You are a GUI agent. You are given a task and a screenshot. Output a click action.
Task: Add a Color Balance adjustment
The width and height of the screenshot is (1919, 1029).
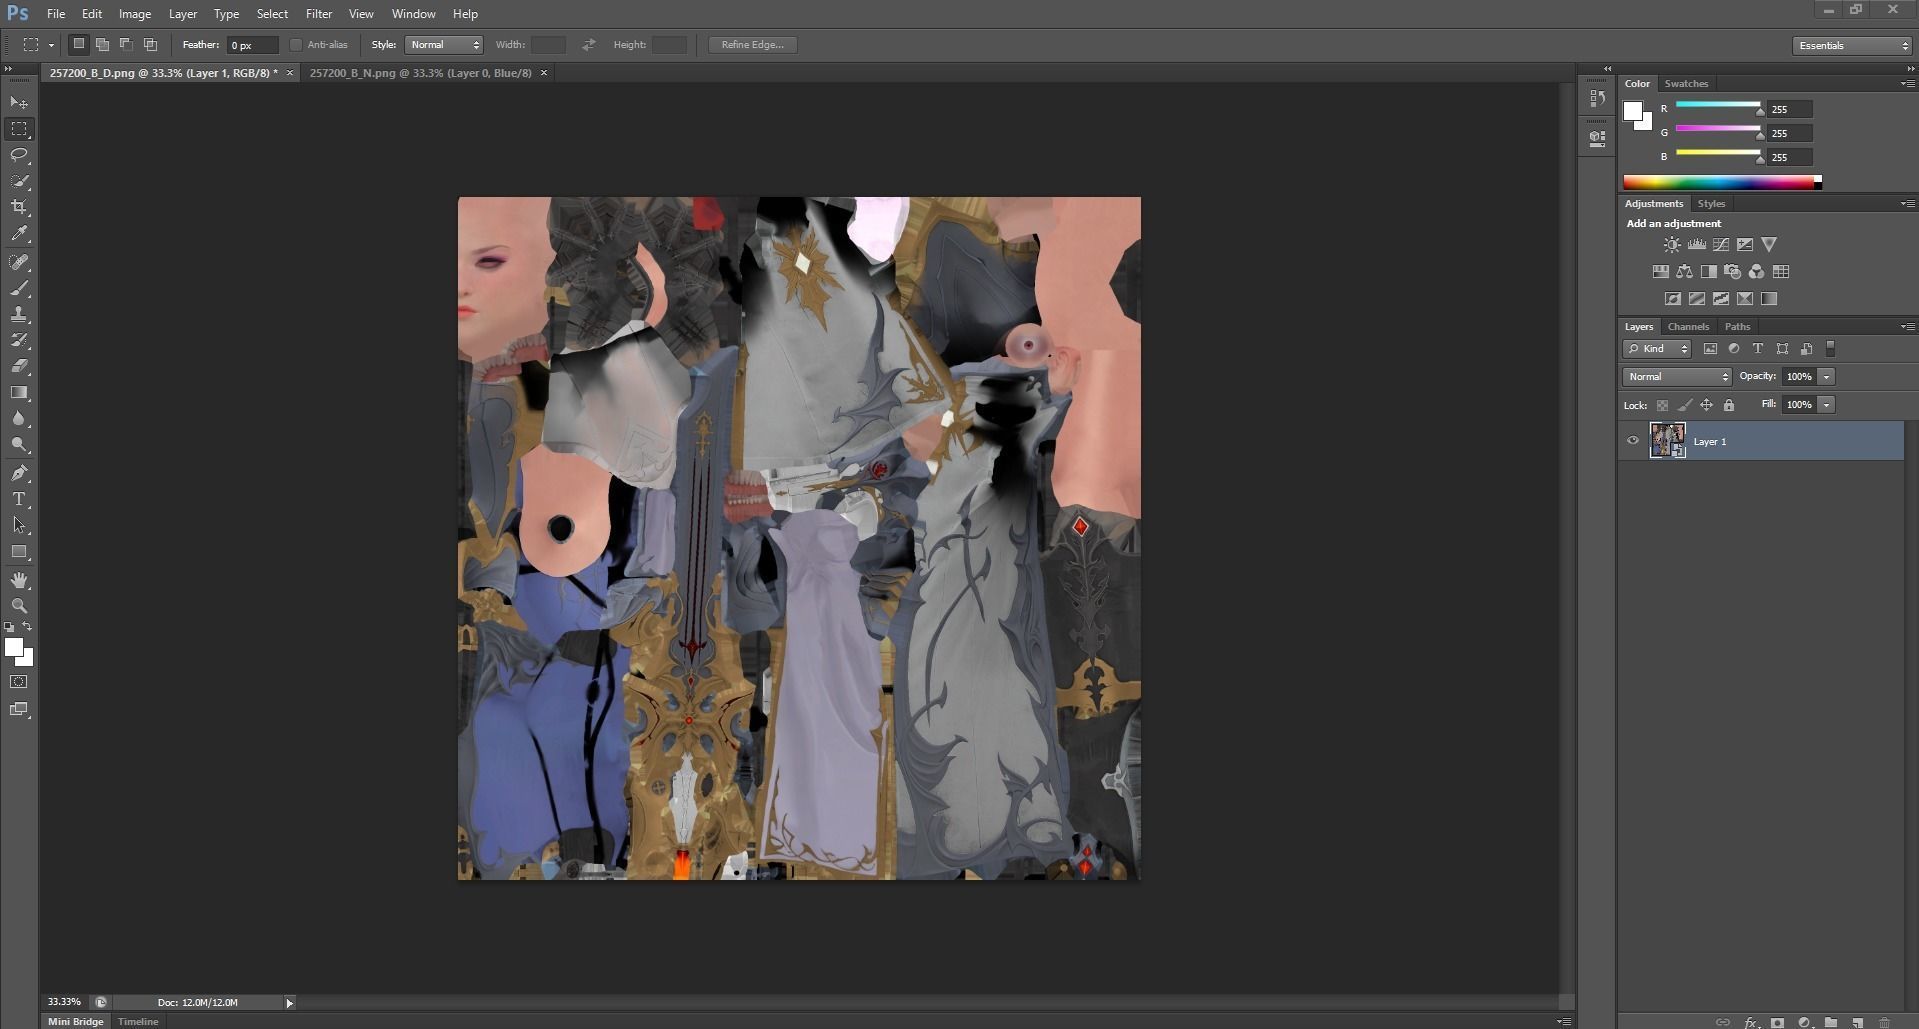point(1684,272)
